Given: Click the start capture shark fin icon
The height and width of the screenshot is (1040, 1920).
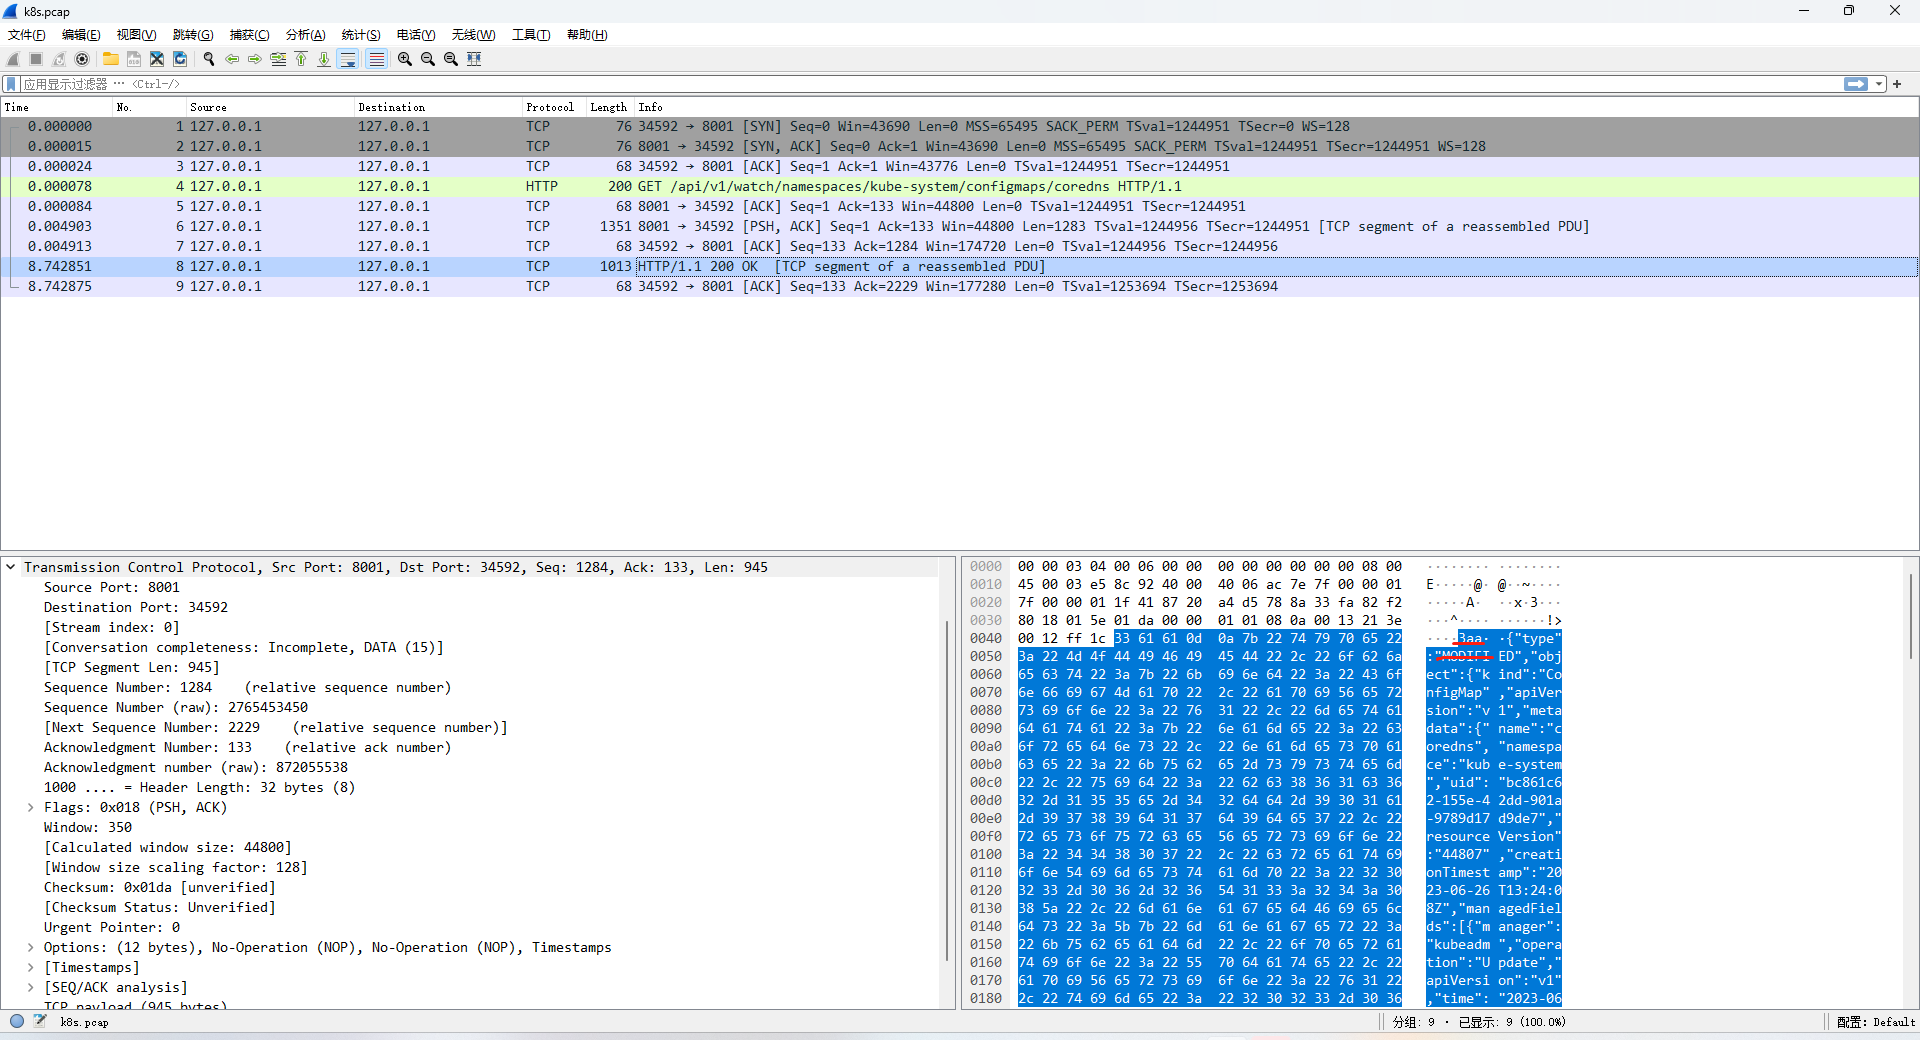Looking at the screenshot, I should 13,59.
